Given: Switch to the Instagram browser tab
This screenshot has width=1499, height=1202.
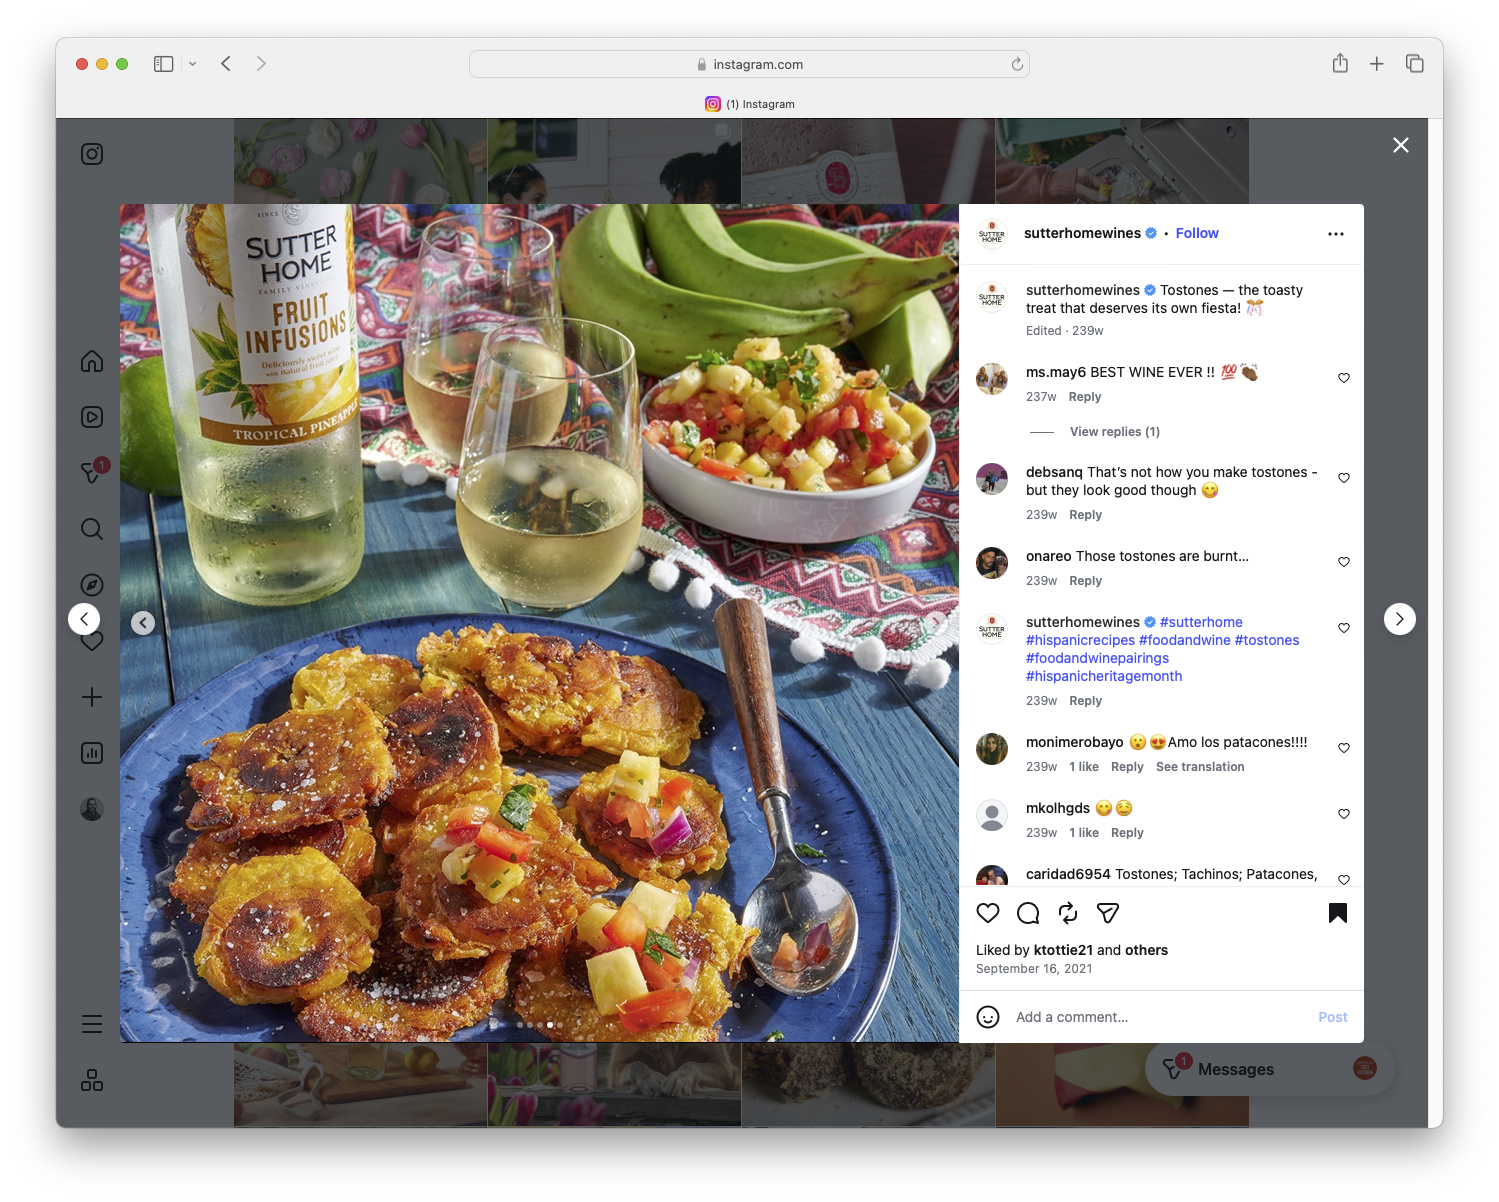Looking at the screenshot, I should click(751, 104).
